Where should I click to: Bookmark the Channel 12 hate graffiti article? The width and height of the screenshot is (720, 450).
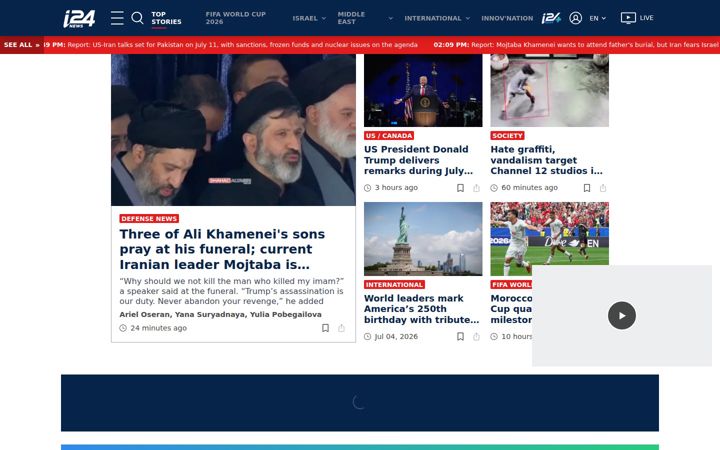point(587,188)
